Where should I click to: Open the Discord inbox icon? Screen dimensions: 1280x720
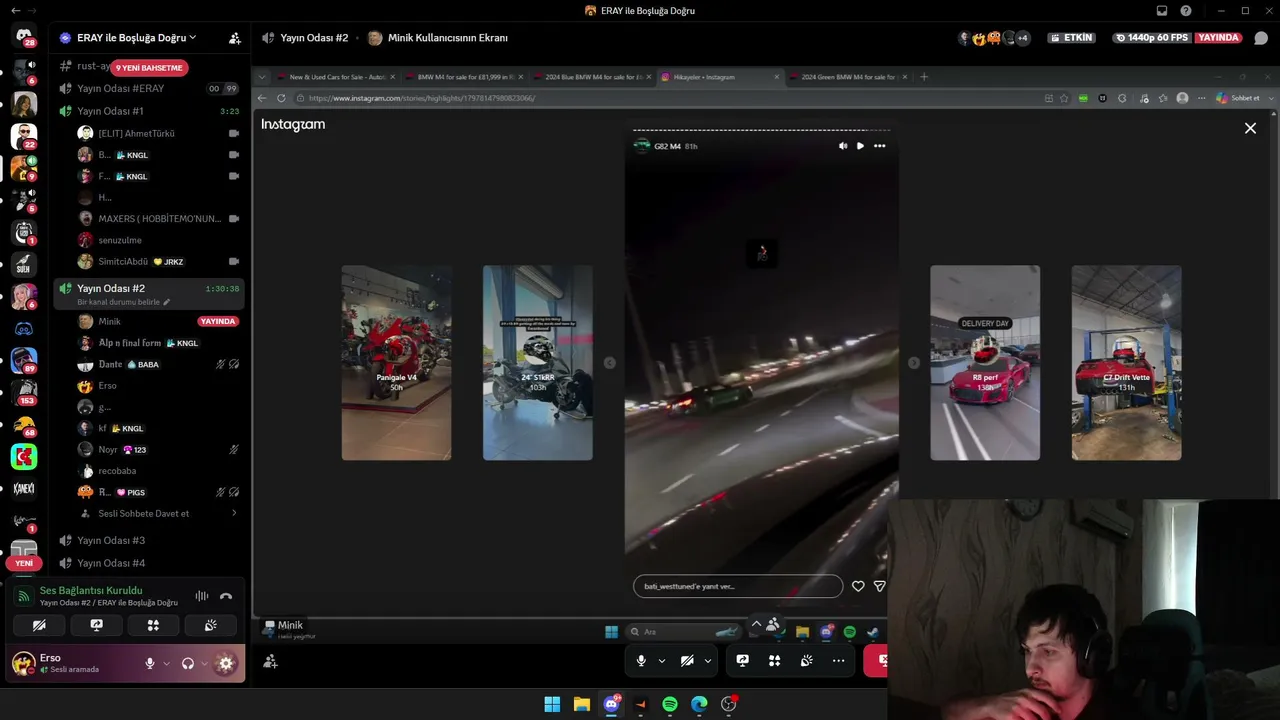click(1162, 11)
